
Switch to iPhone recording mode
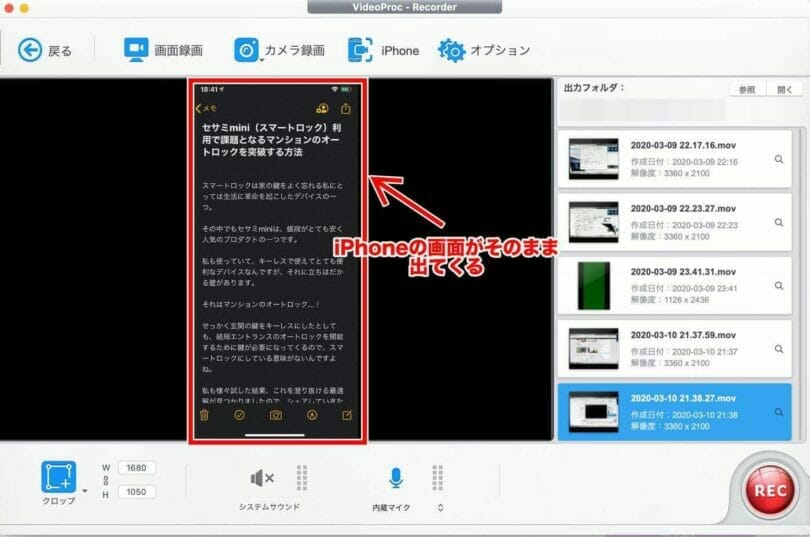(x=383, y=50)
